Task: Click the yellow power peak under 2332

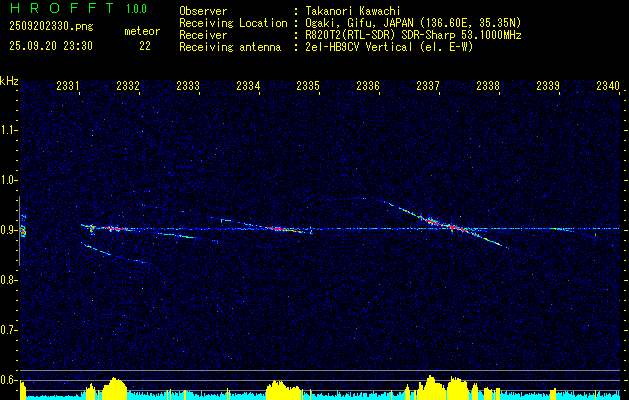Action: (x=115, y=388)
